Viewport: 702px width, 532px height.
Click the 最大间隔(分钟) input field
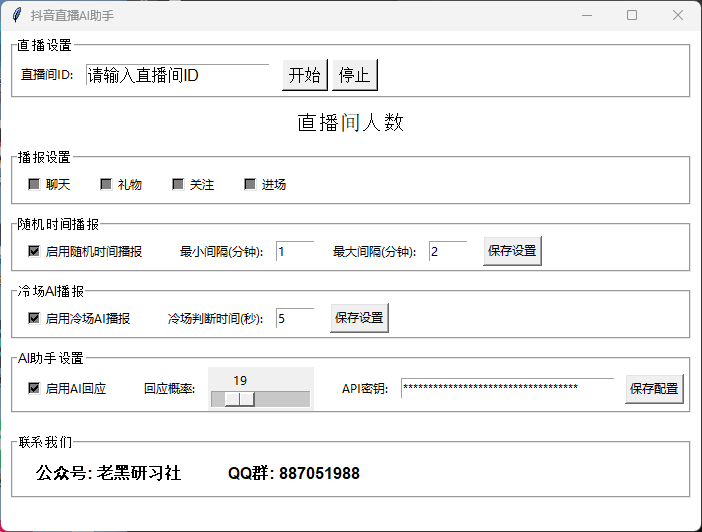tap(448, 251)
